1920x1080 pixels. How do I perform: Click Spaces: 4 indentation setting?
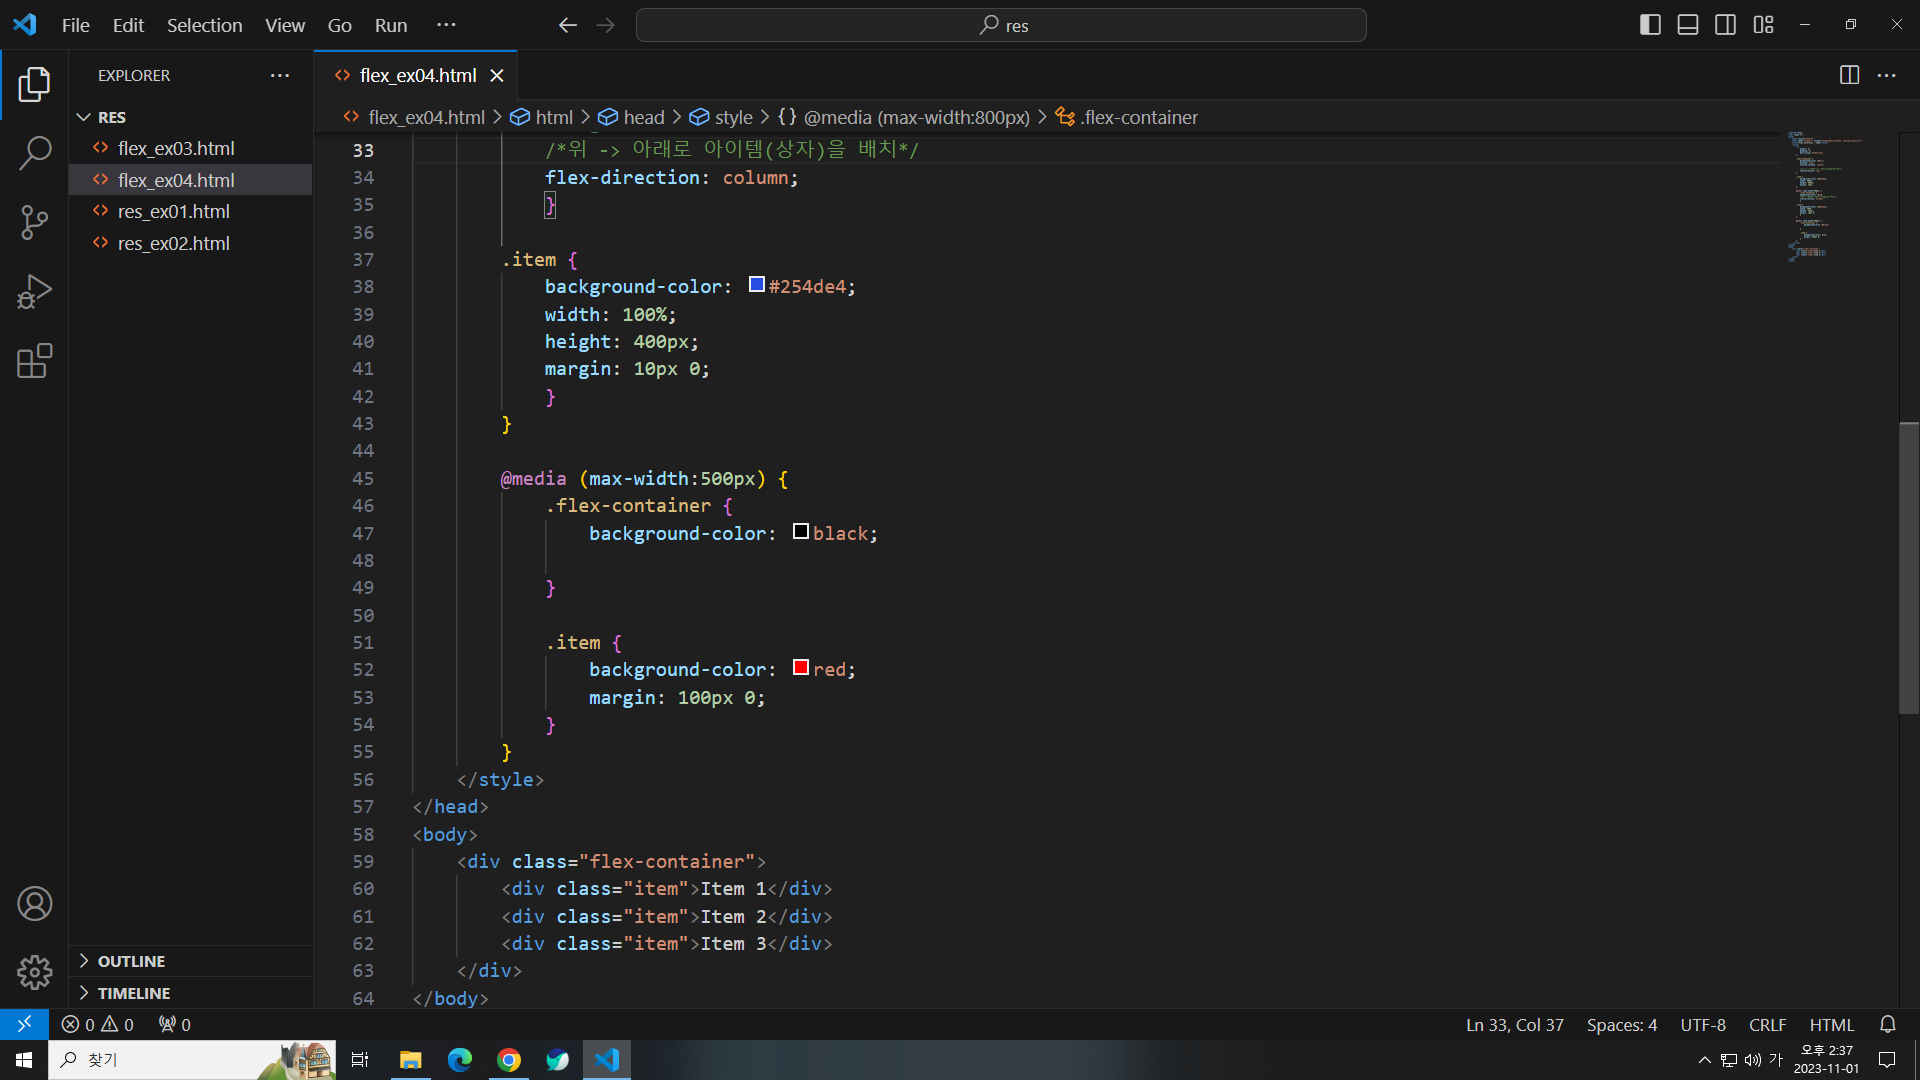click(x=1621, y=1025)
